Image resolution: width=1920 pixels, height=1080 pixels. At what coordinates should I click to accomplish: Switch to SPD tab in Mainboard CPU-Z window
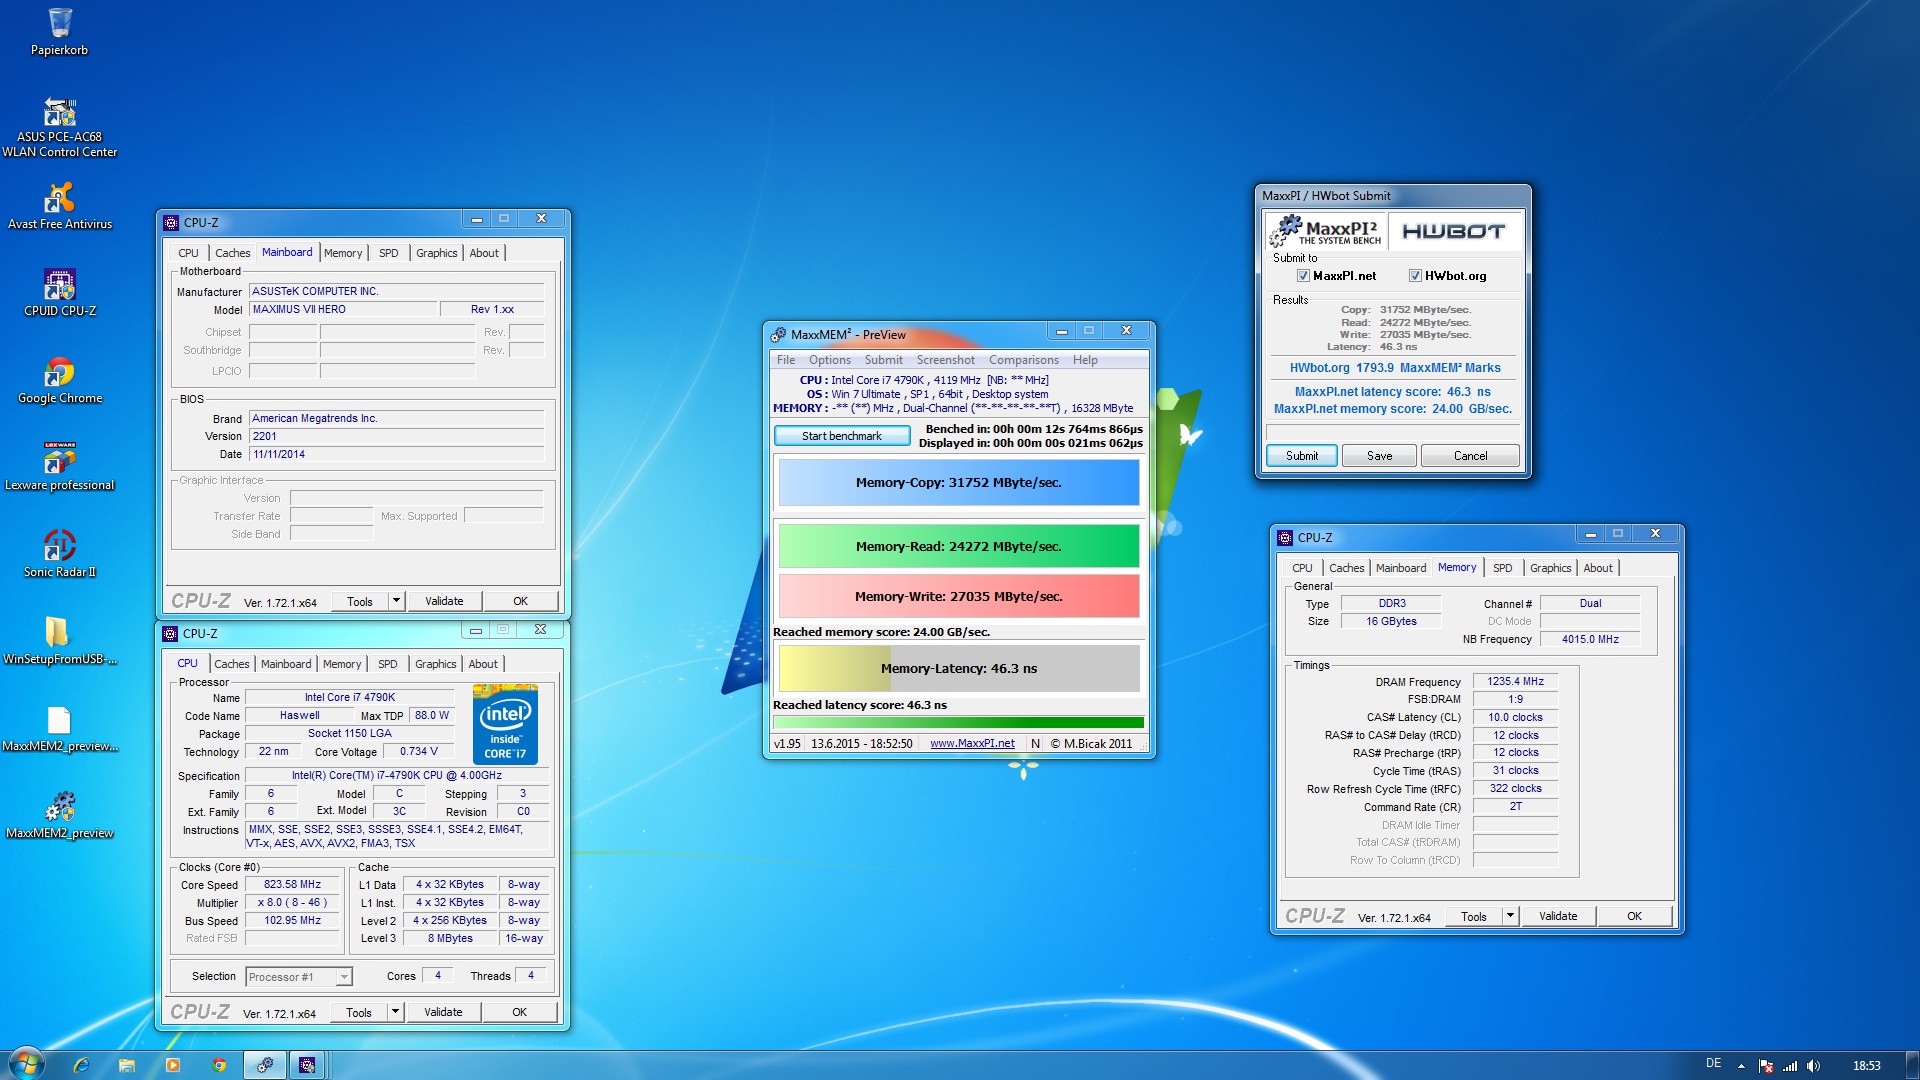coord(389,253)
